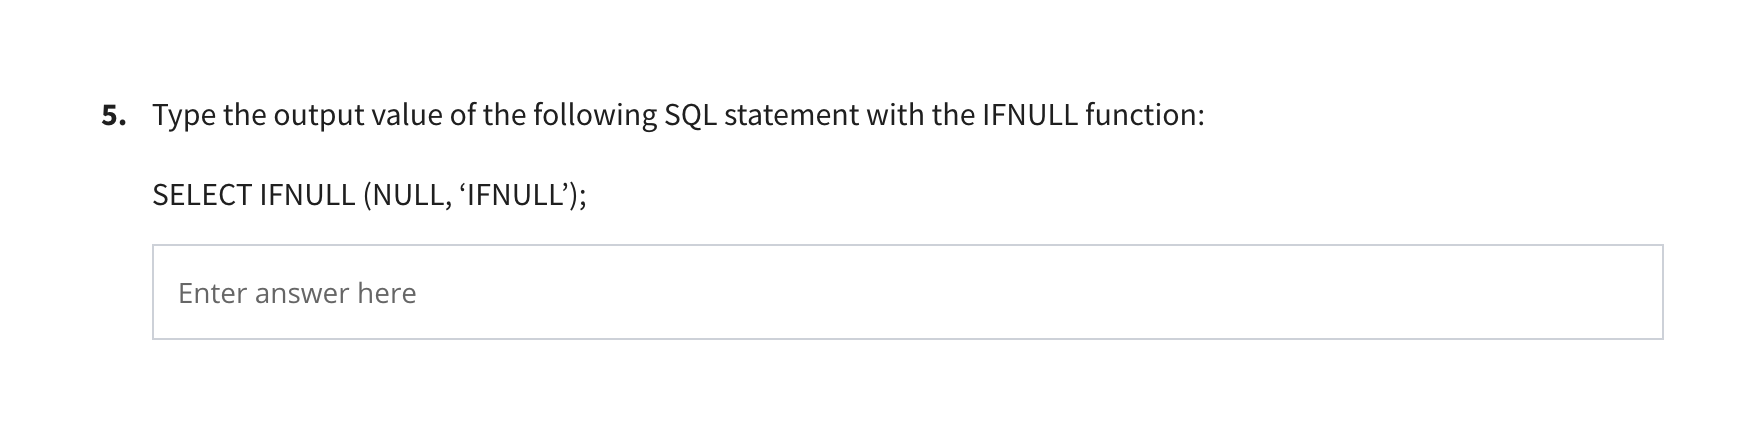Click the 'Enter answer here' input field
Image resolution: width=1753 pixels, height=428 pixels.
click(x=907, y=292)
